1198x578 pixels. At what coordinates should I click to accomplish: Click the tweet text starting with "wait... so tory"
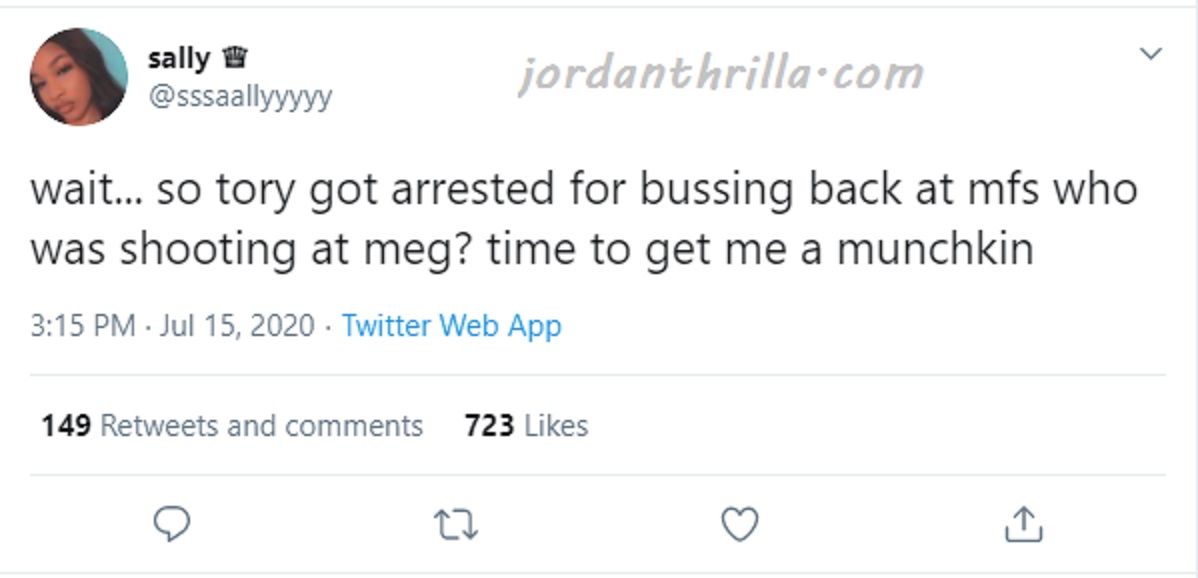pyautogui.click(x=584, y=220)
